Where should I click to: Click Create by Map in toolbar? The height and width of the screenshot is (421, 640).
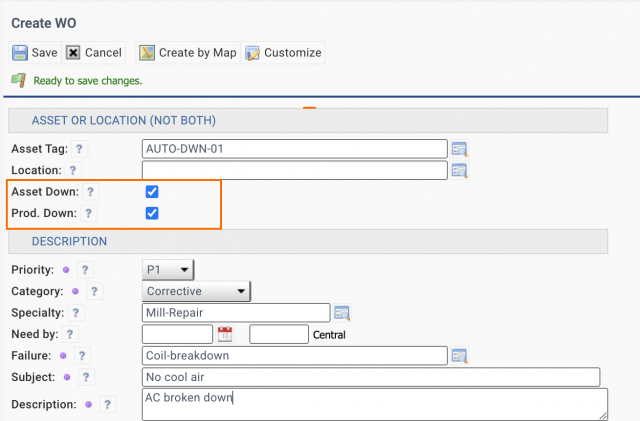(188, 53)
